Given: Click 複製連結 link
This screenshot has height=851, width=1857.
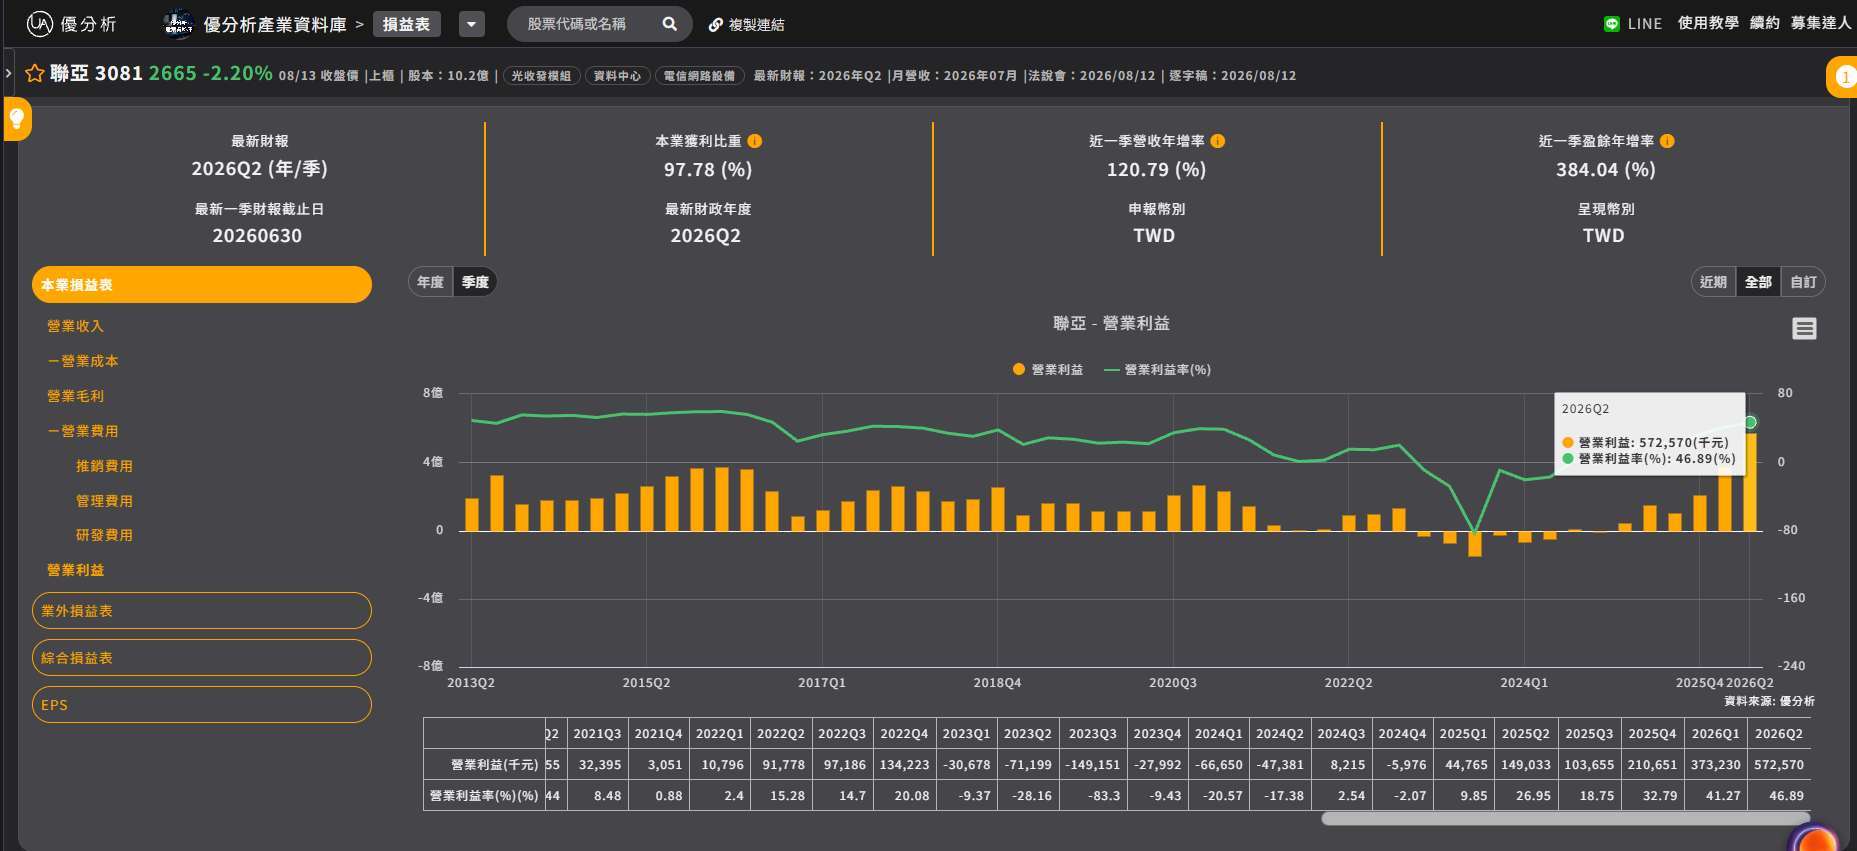Looking at the screenshot, I should [747, 24].
